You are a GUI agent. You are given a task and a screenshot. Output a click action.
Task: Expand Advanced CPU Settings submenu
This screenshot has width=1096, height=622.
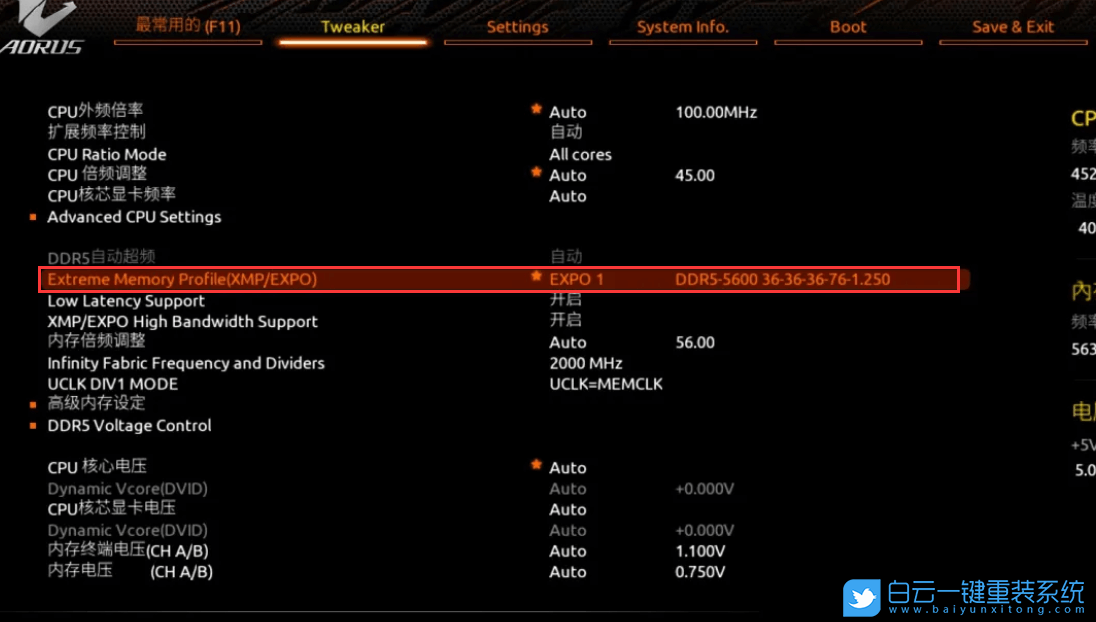coord(134,217)
